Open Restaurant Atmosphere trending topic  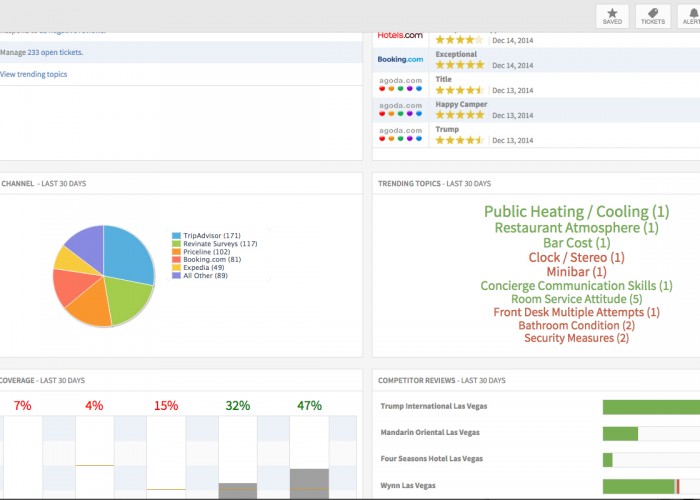pyautogui.click(x=576, y=228)
